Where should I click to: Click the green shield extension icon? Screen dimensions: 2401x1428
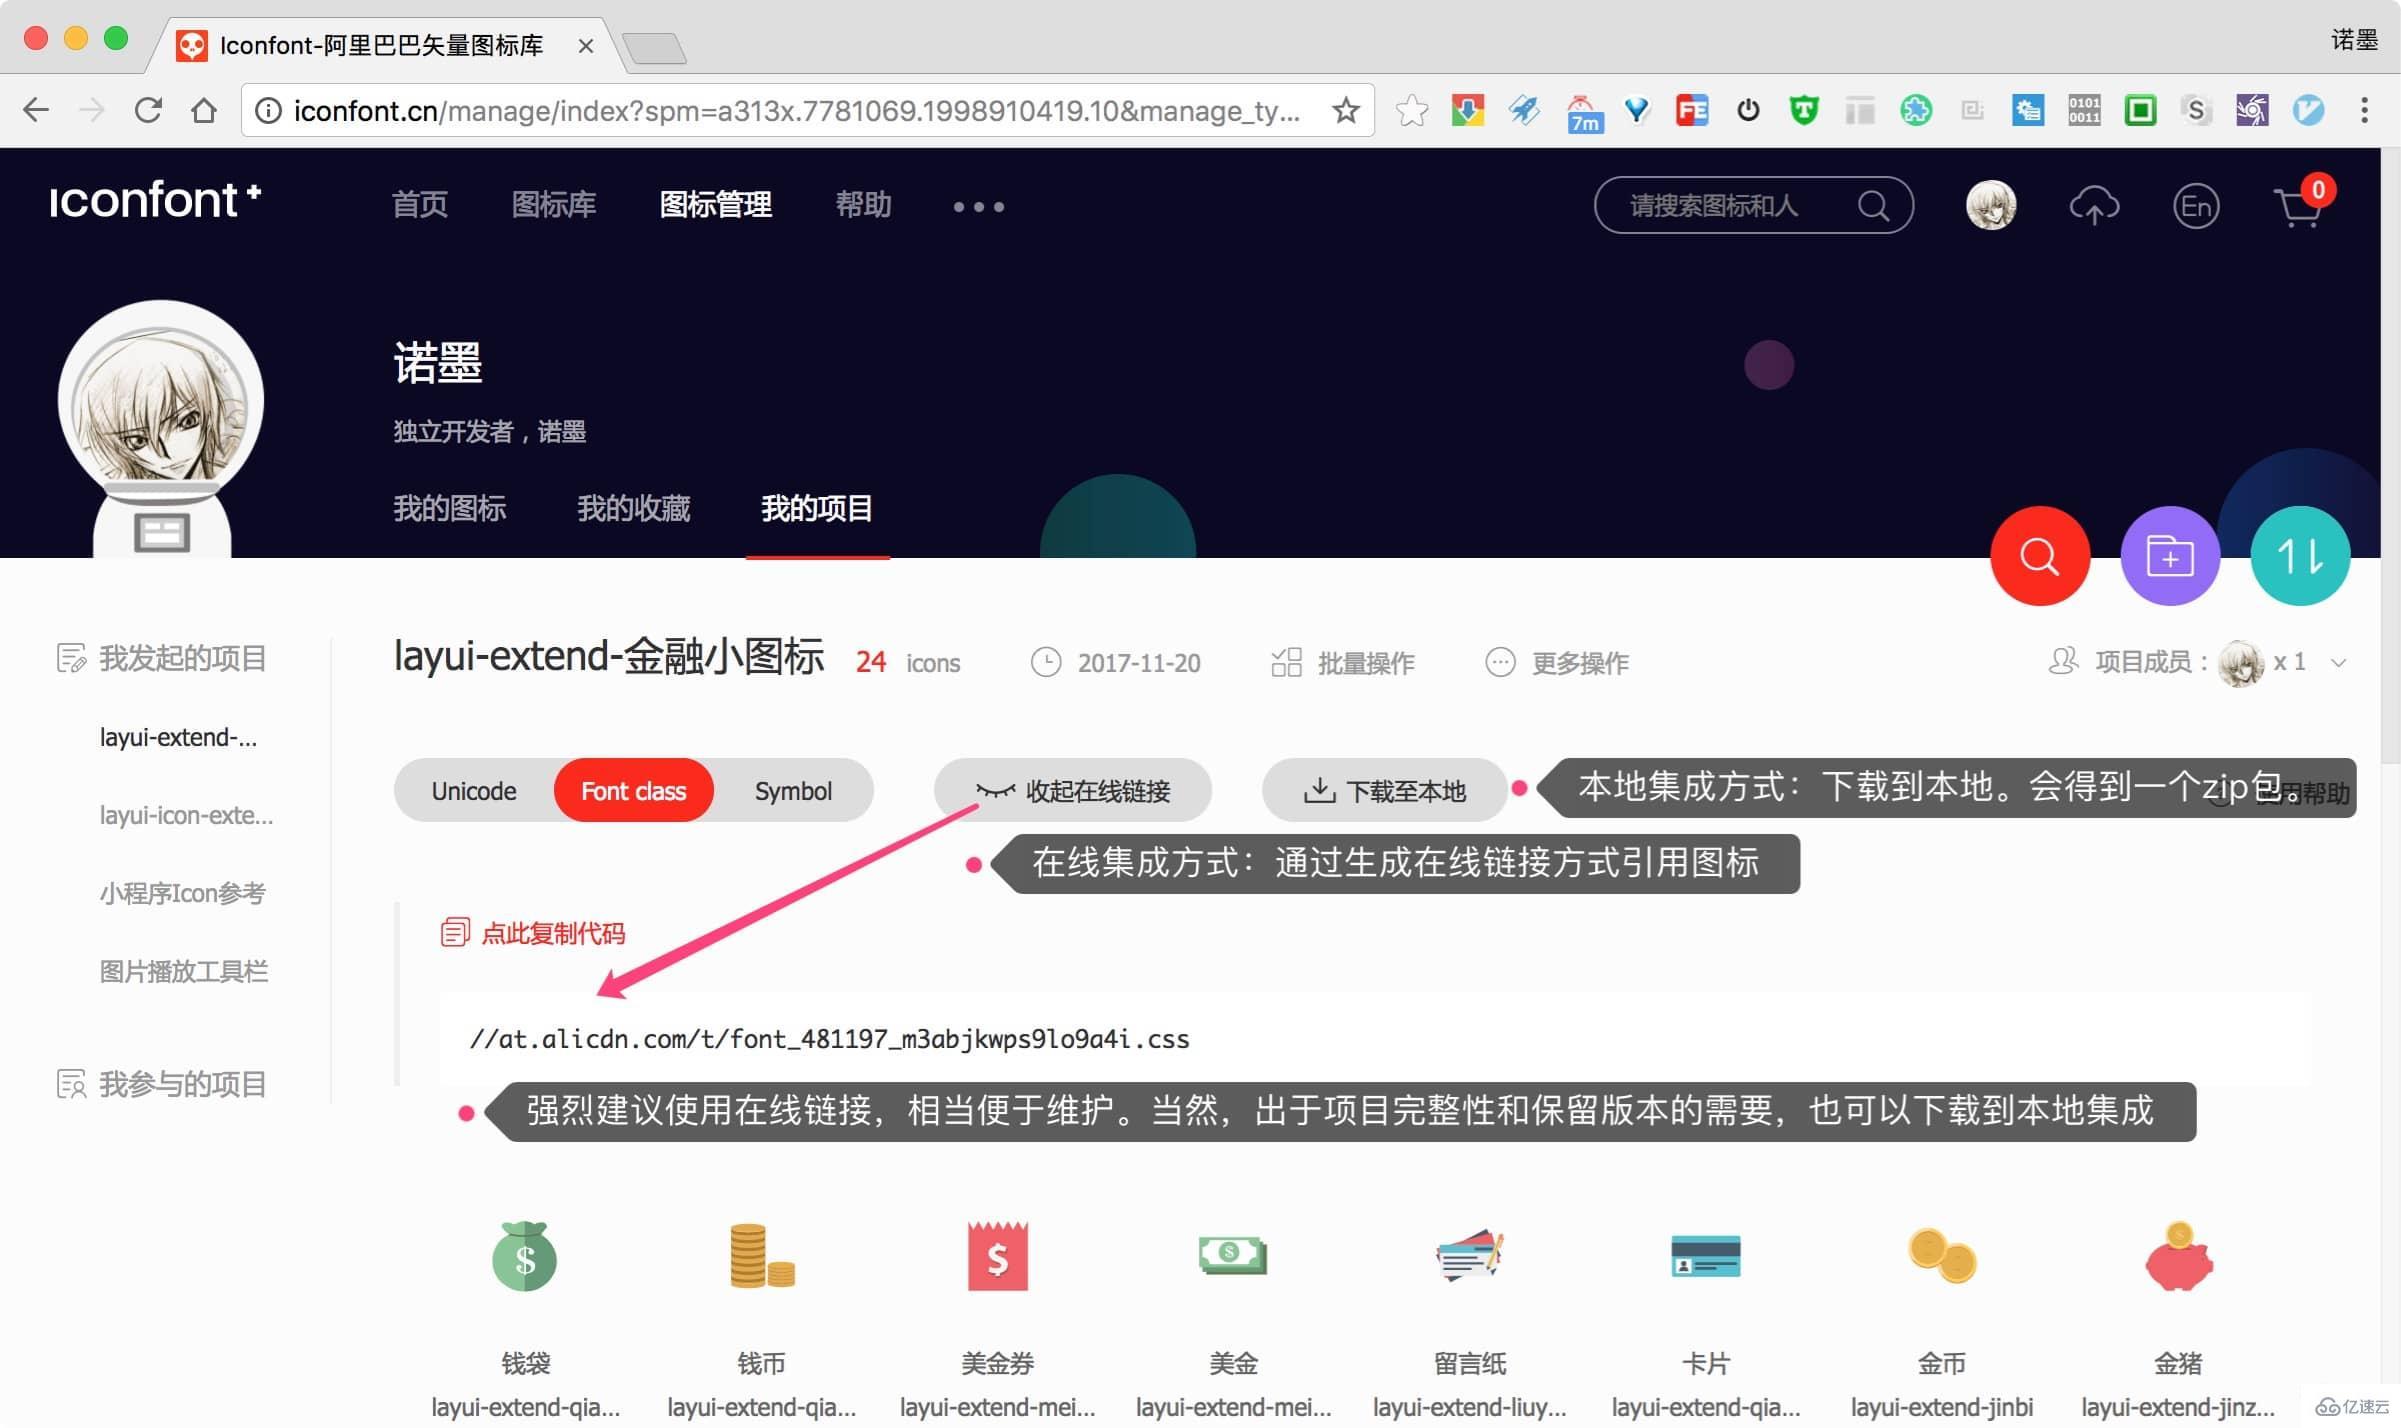pyautogui.click(x=1804, y=110)
